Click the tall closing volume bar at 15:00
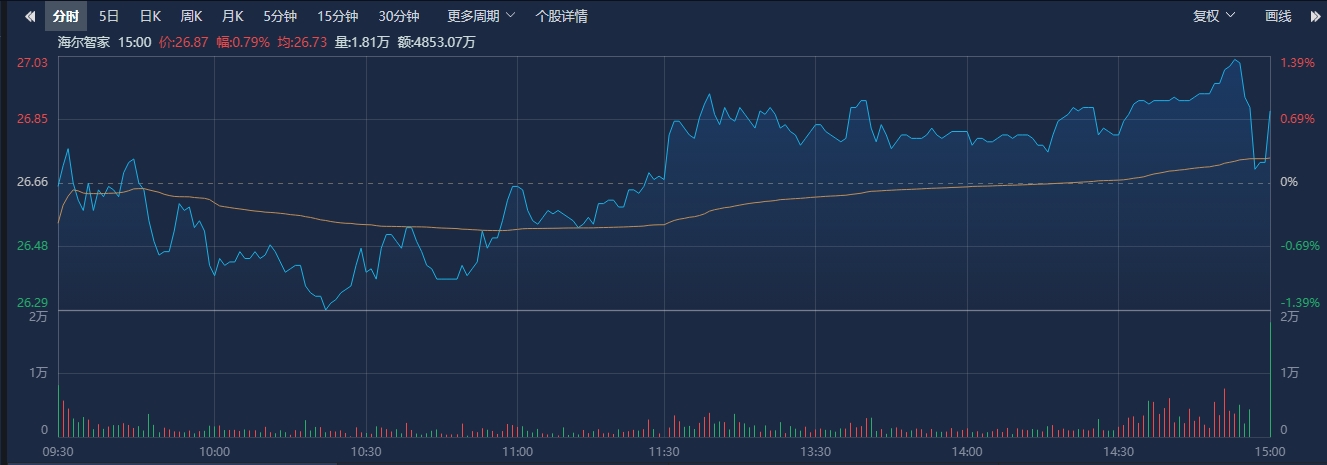Screen dimensions: 1327x465 (x=1270, y=380)
